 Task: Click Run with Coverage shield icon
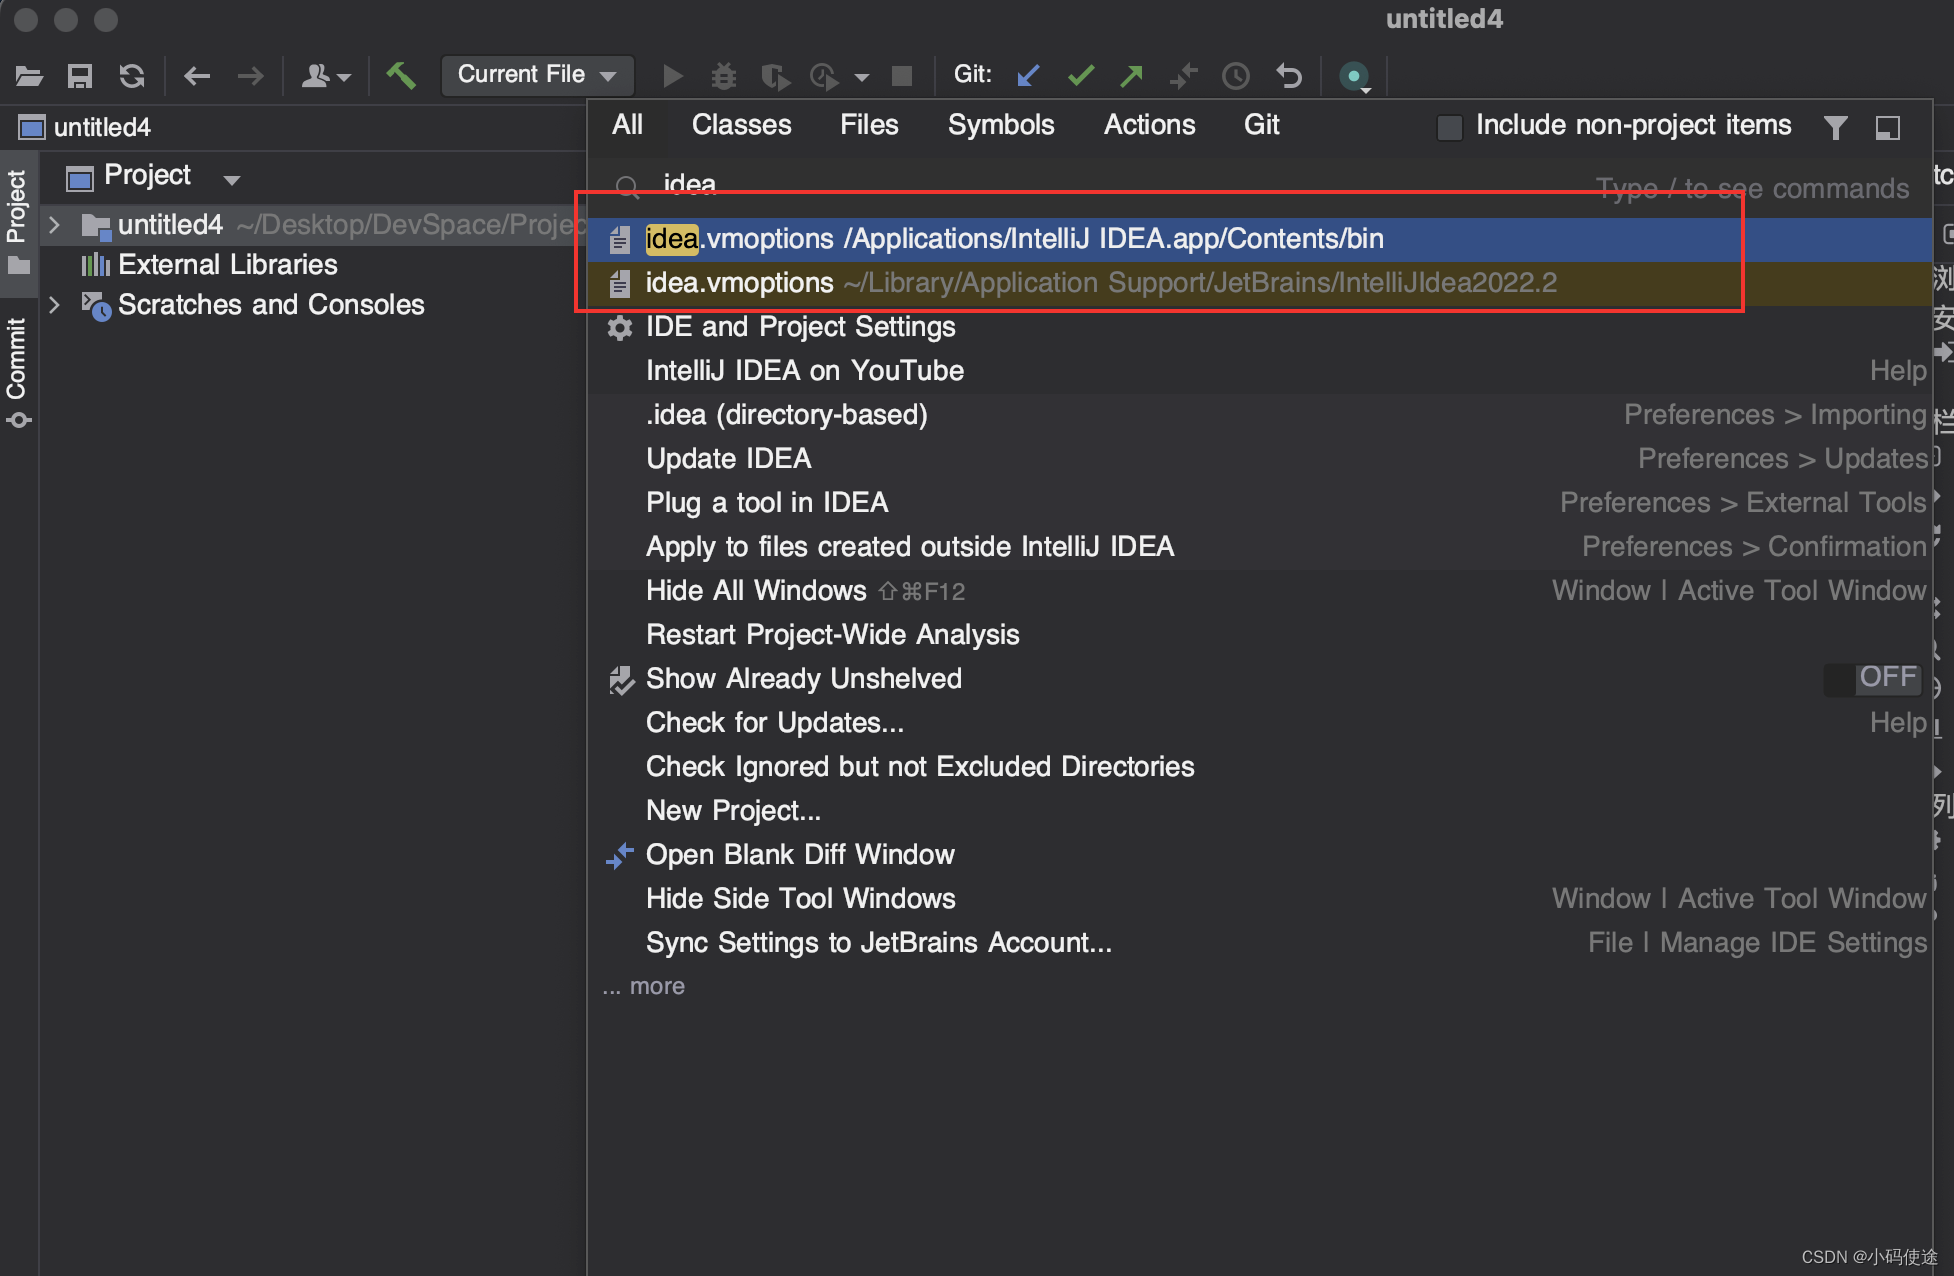[x=775, y=76]
